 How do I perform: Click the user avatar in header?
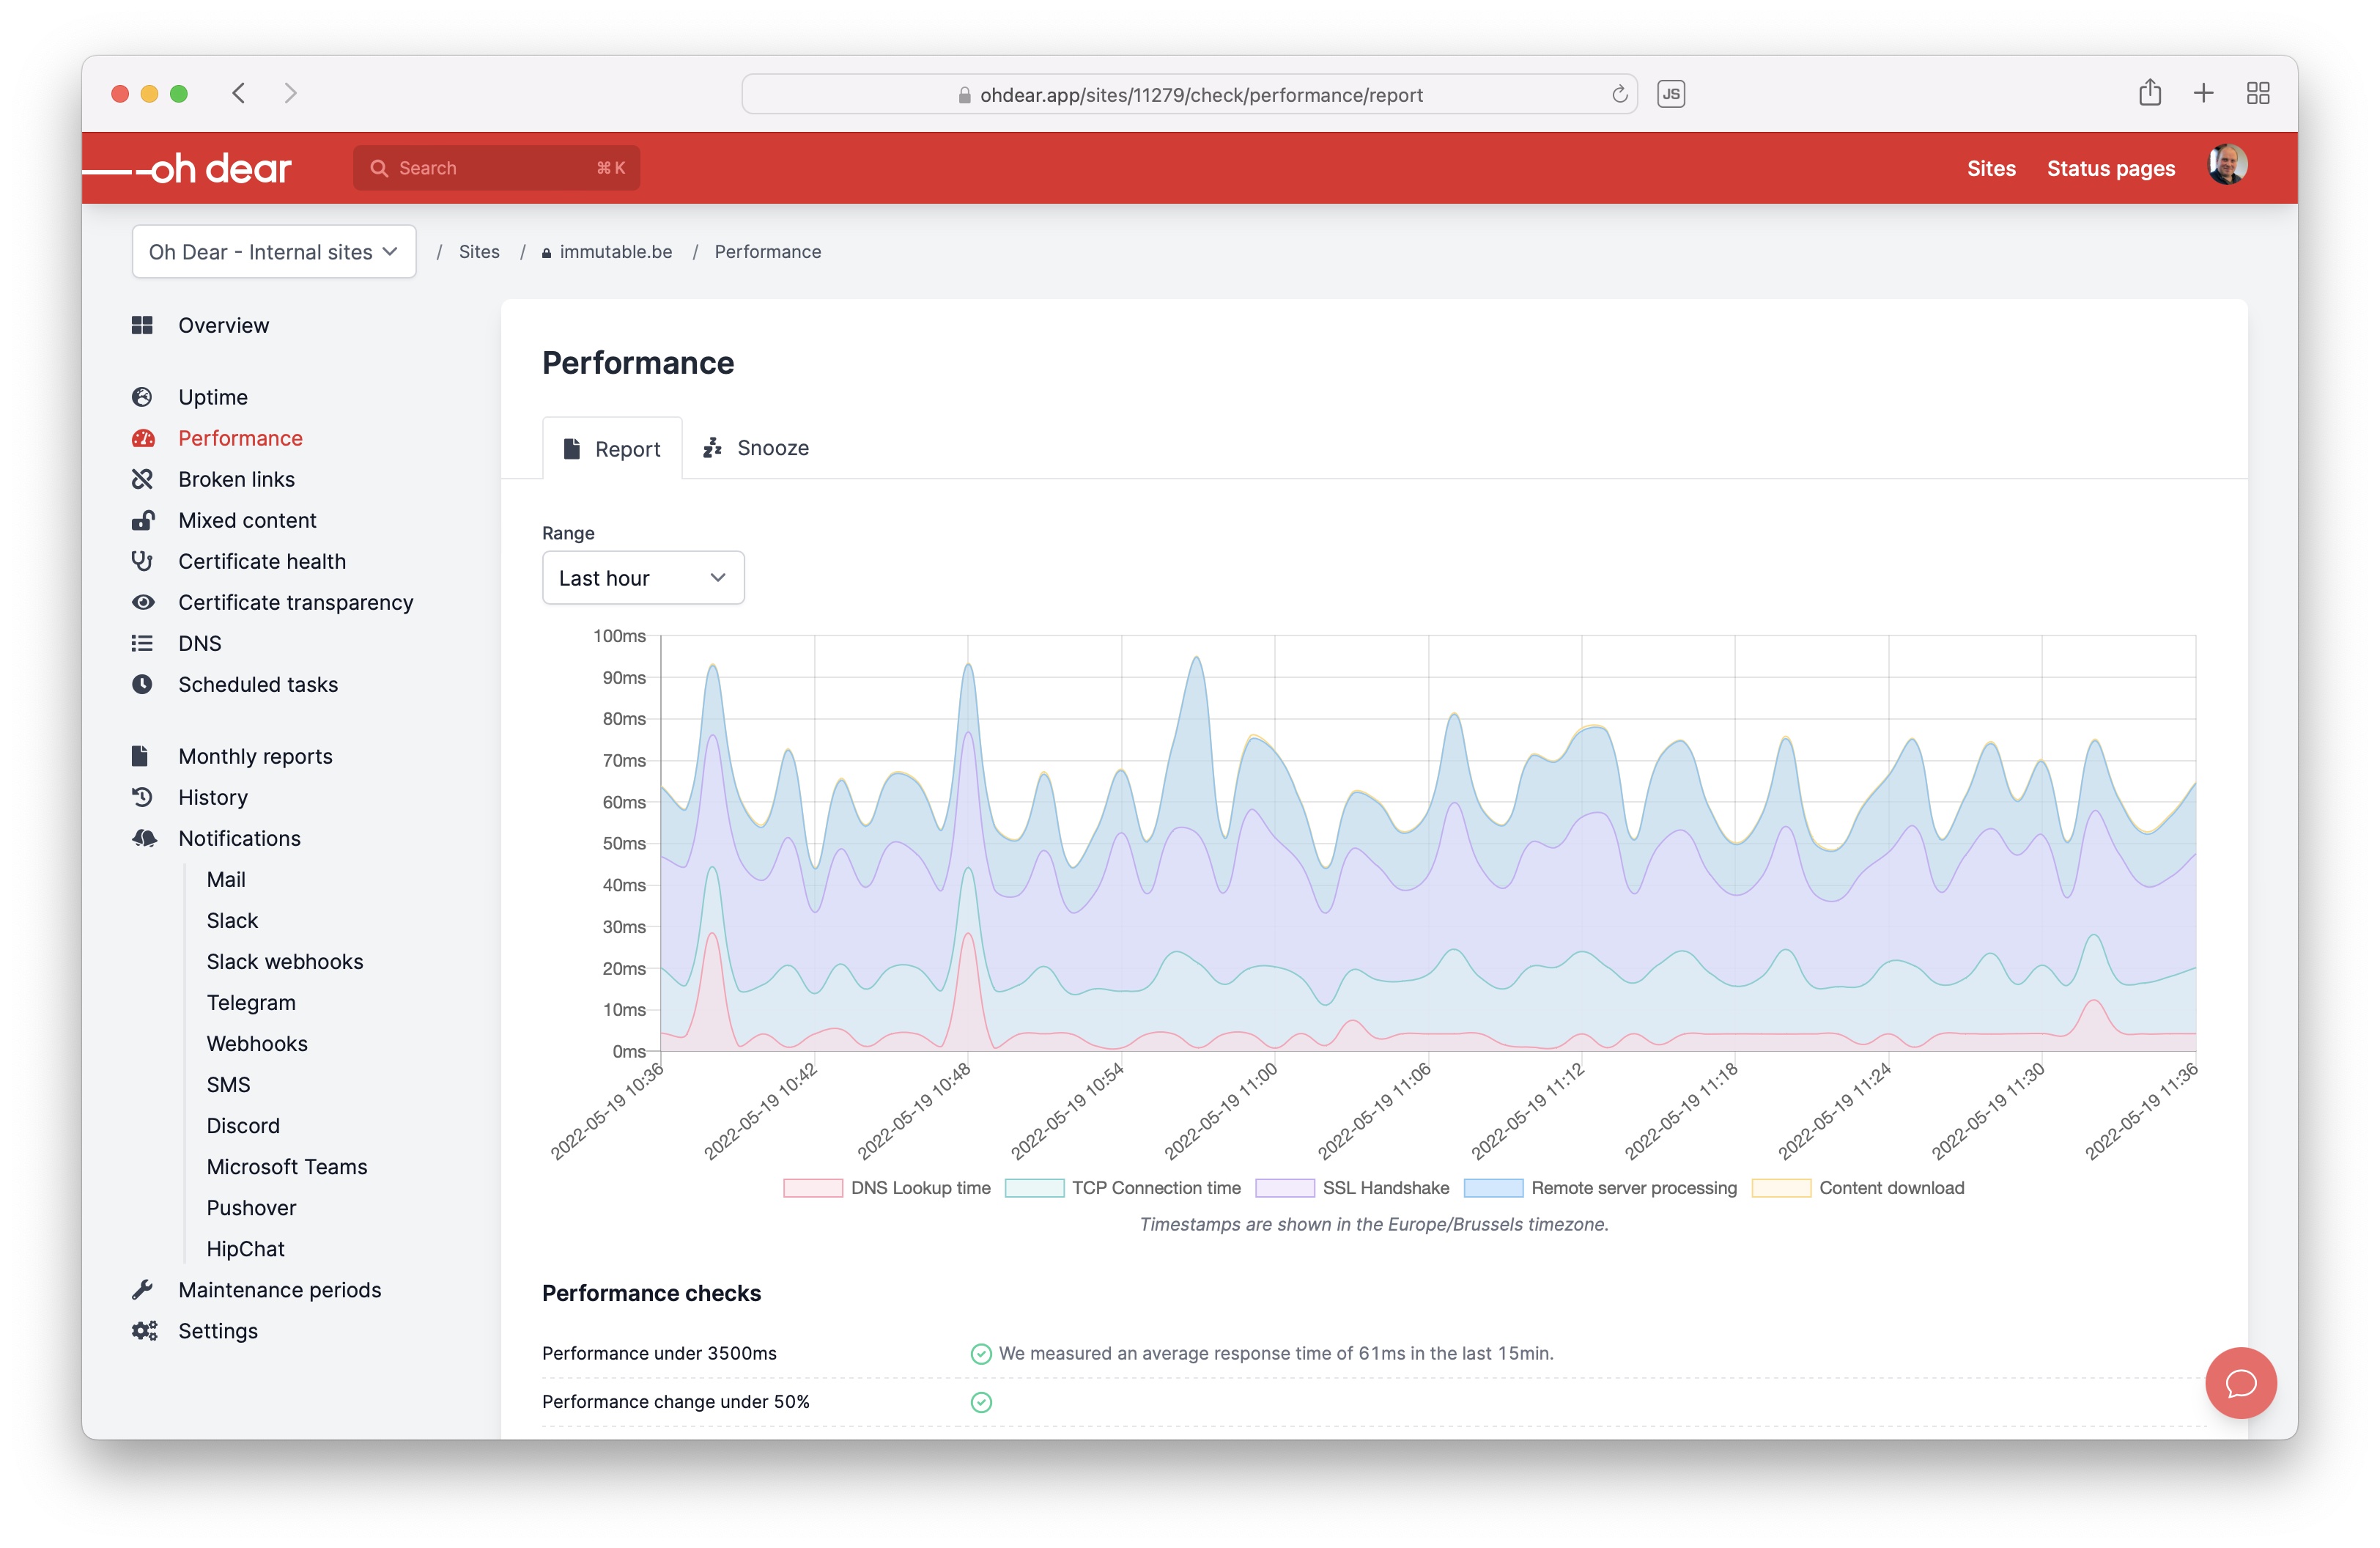2227,166
